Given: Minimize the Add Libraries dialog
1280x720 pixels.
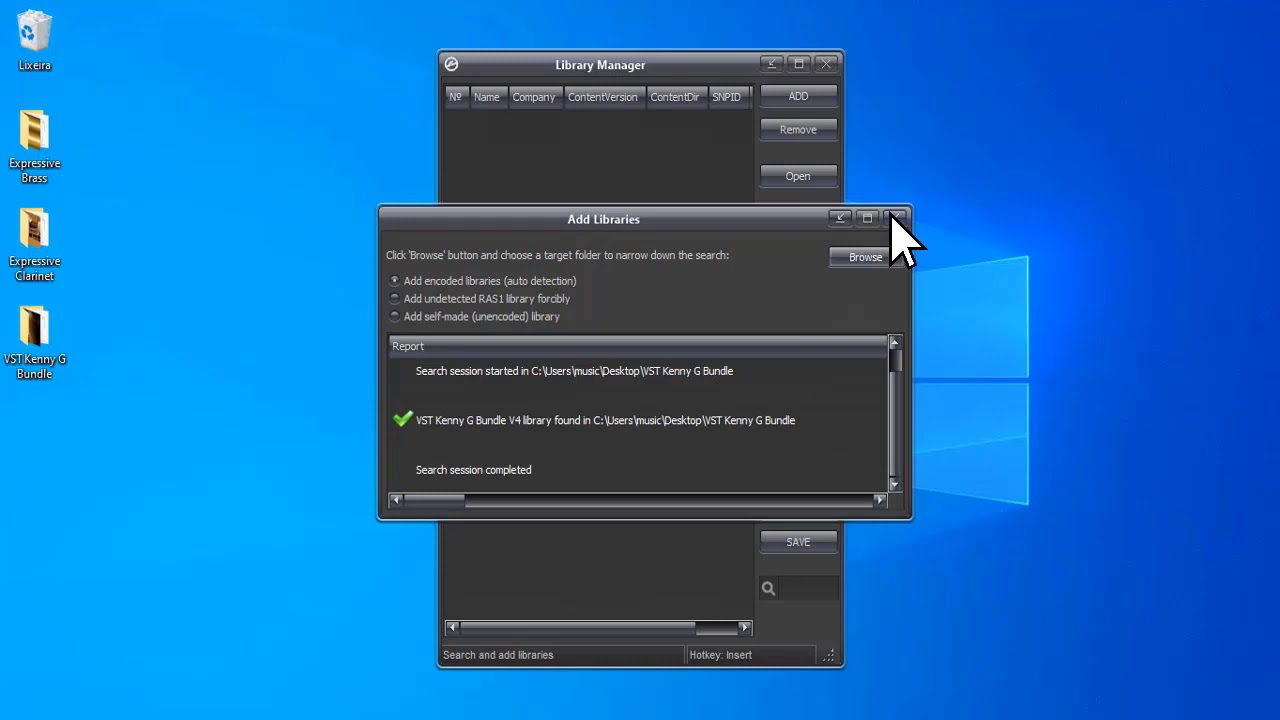Looking at the screenshot, I should point(840,218).
